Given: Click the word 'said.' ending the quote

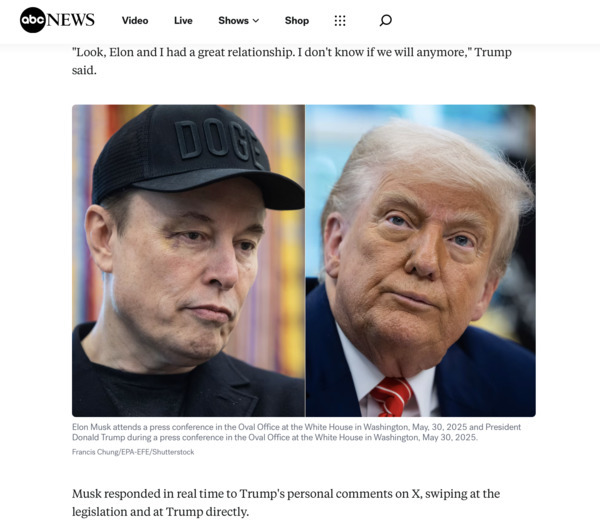Looking at the screenshot, I should [84, 70].
